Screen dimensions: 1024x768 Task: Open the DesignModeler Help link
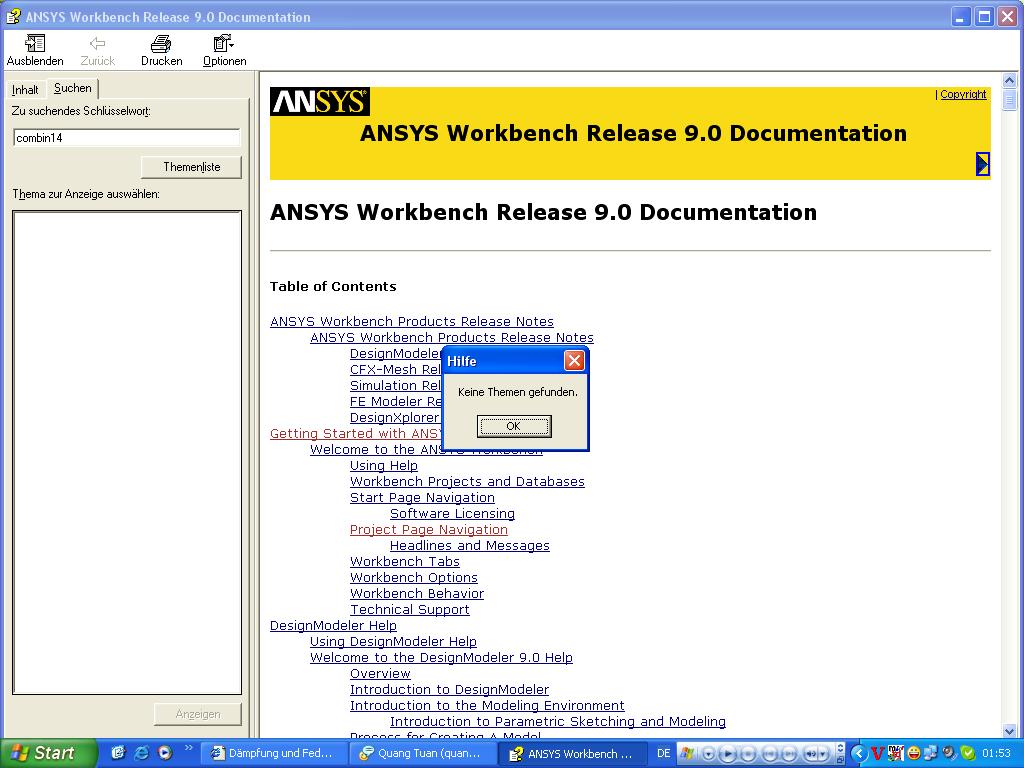pos(334,626)
